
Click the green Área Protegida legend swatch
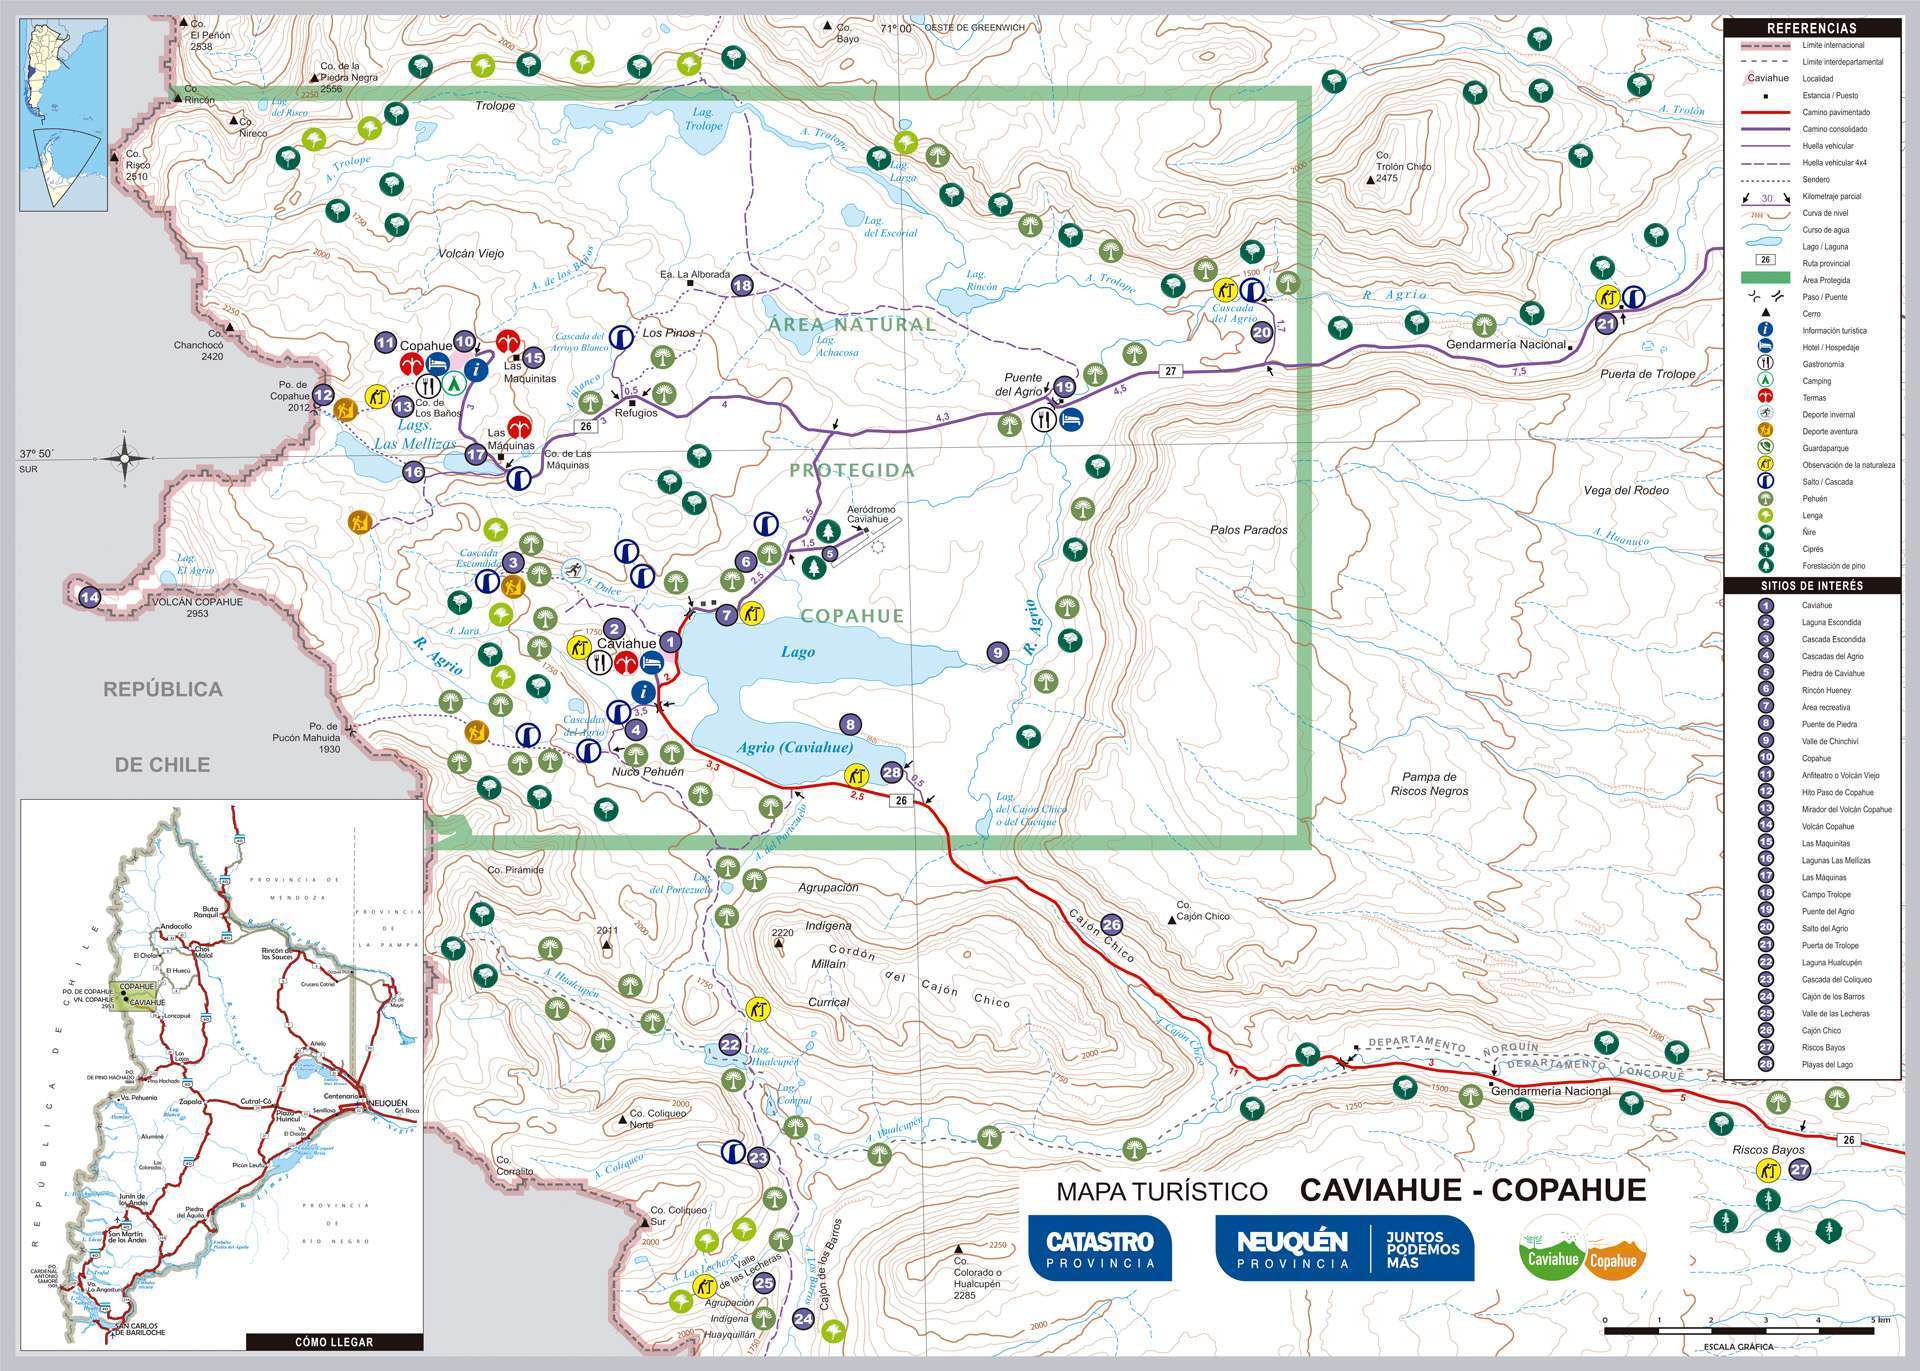coord(1766,280)
